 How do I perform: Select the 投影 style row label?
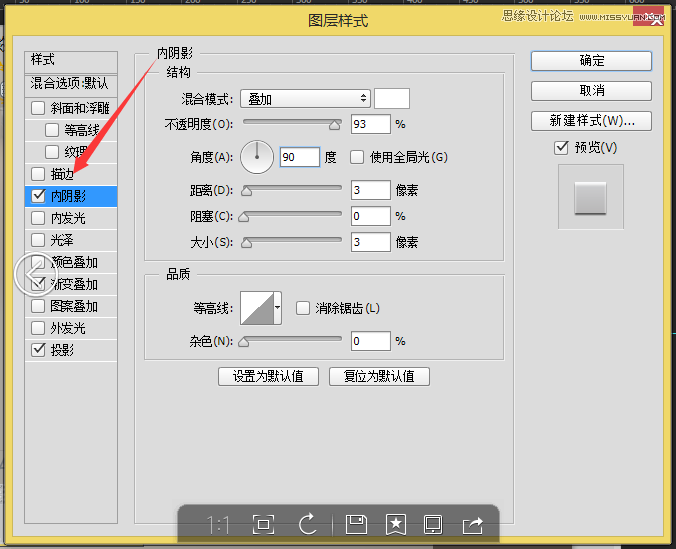[62, 350]
